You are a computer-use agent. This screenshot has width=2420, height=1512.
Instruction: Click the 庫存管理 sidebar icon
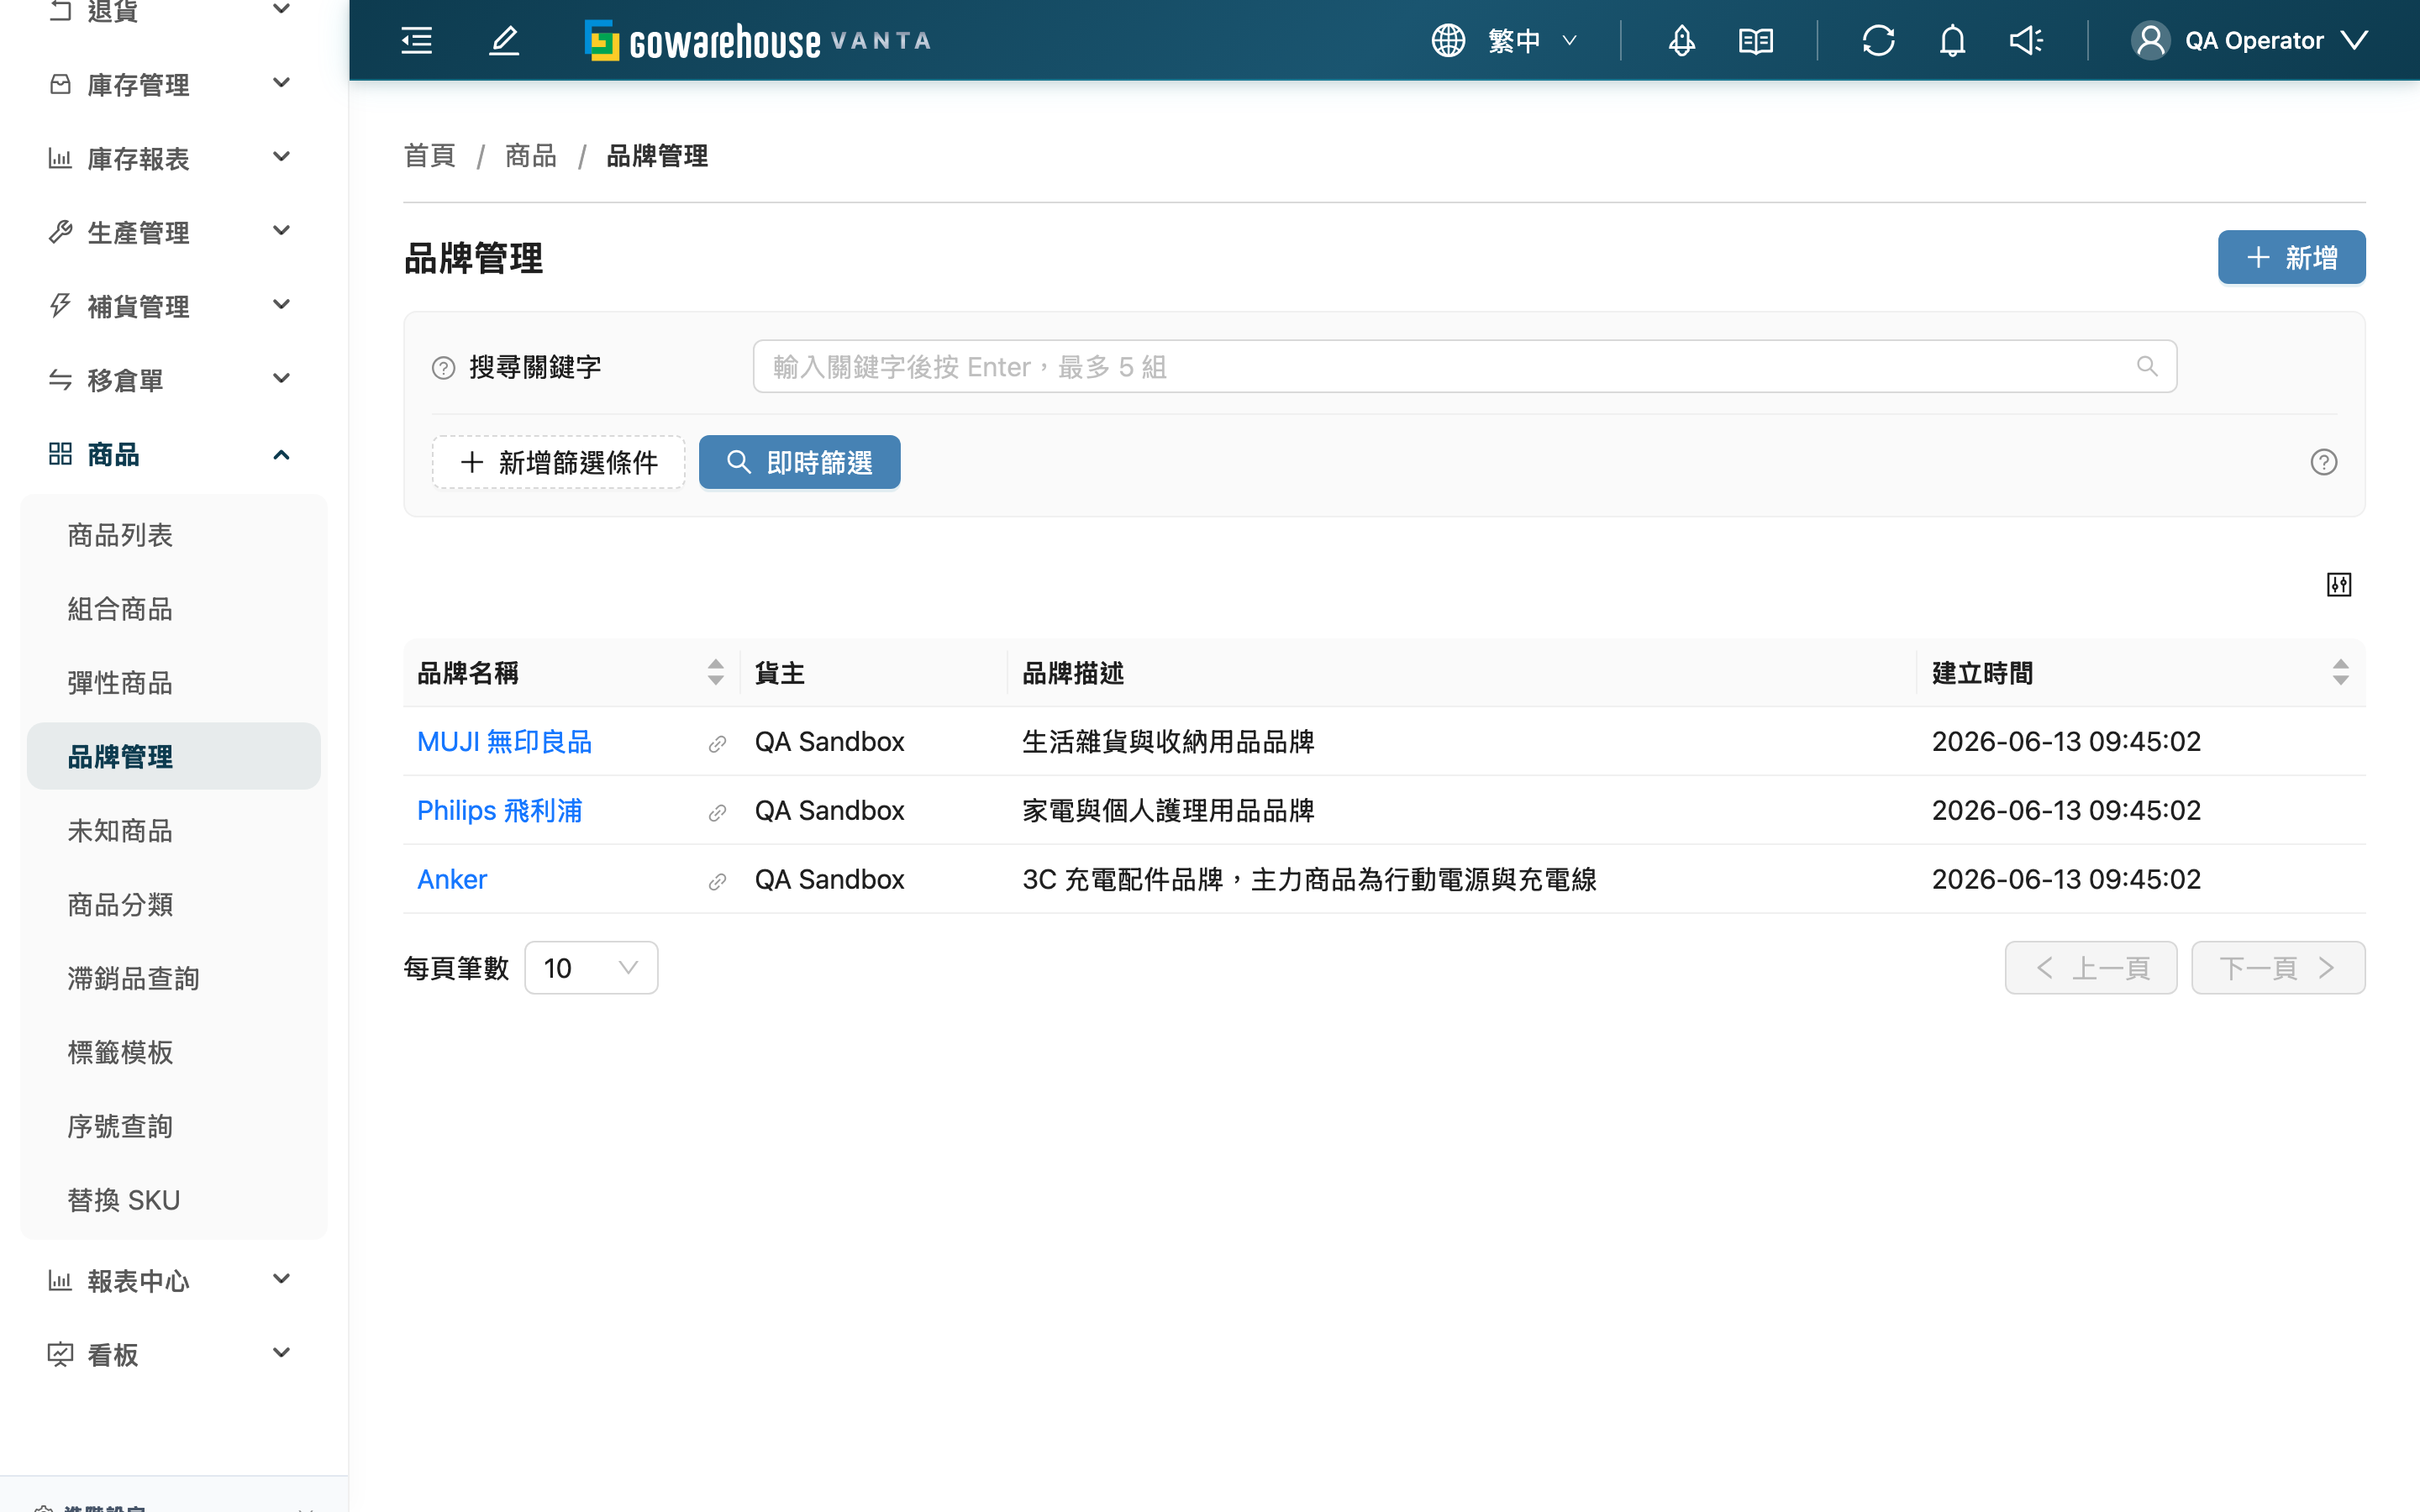pyautogui.click(x=60, y=84)
